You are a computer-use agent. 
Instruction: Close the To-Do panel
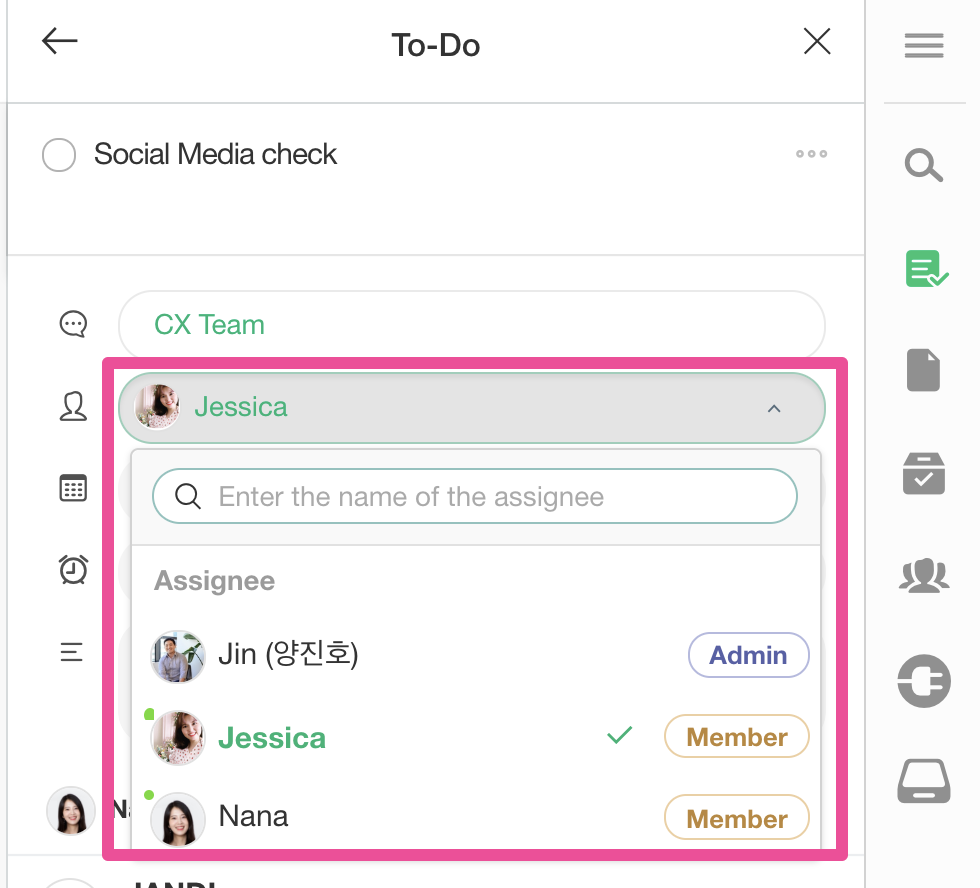click(x=817, y=41)
